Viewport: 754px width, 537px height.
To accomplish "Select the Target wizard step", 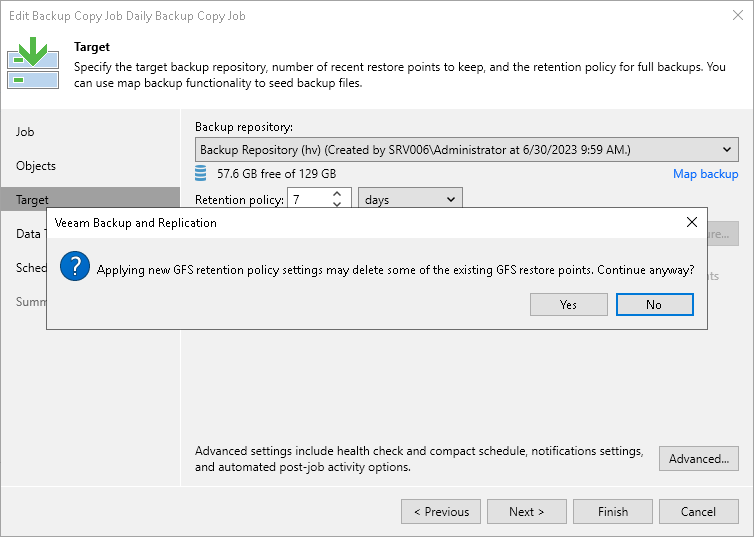I will [x=90, y=199].
